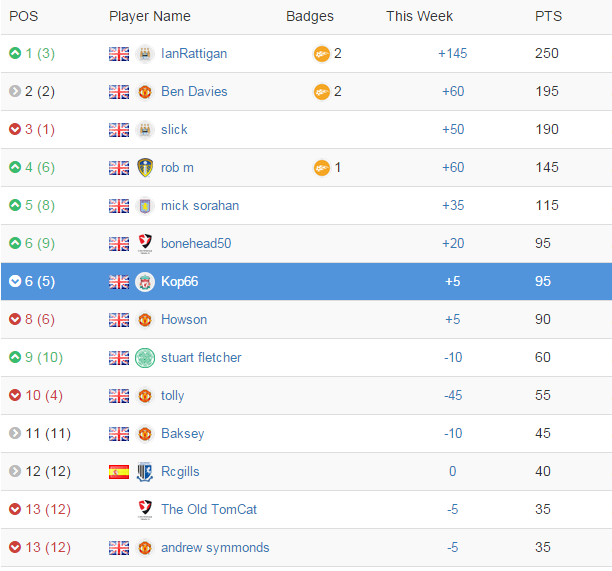612x571 pixels.
Task: Click the orange badge icon beside IanRattigan
Action: click(322, 54)
